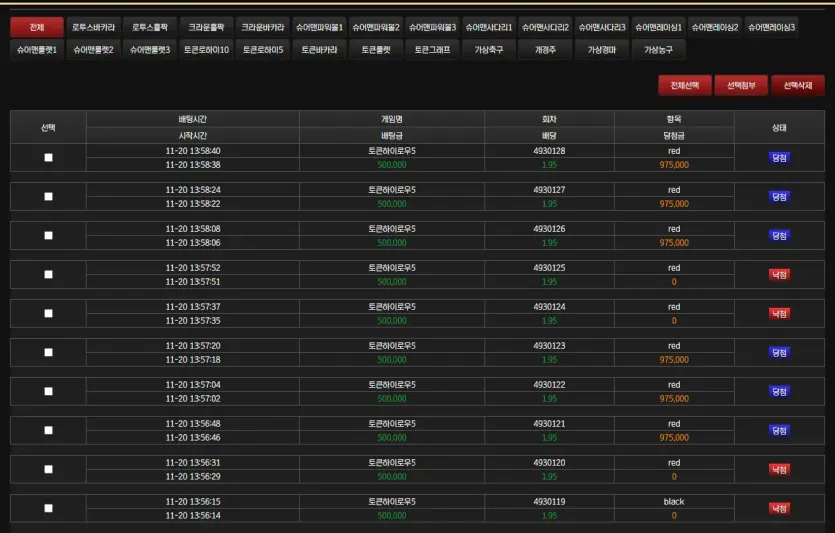Check the box for round 4930128
Viewport: 835px width, 533px height.
point(48,158)
